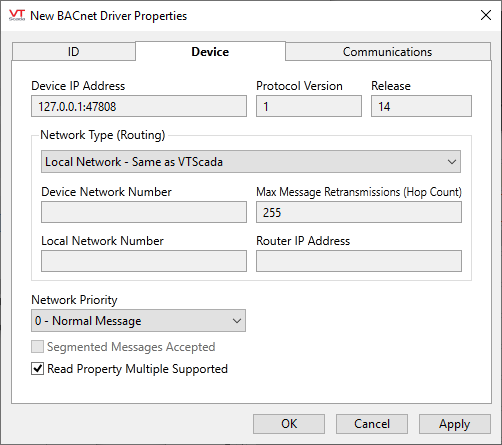This screenshot has width=502, height=445.
Task: Uncheck Read Property Multiple Supported
Action: [37, 369]
